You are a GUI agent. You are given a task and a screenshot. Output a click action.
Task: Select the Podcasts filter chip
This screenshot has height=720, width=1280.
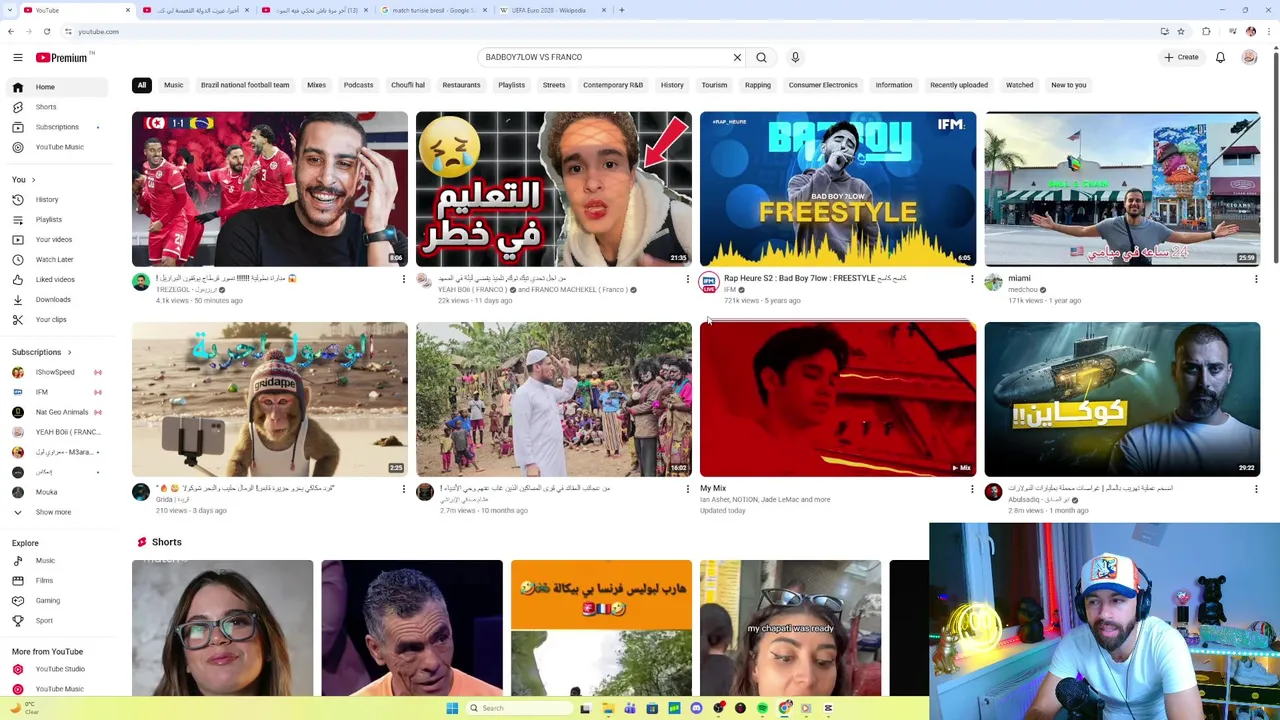click(358, 85)
